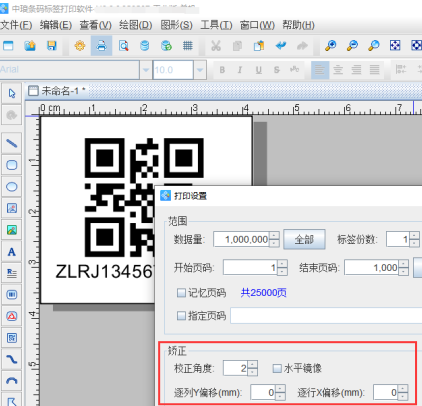Open the 绘图(D) menu
Image resolution: width=422 pixels, height=406 pixels.
coord(136,25)
